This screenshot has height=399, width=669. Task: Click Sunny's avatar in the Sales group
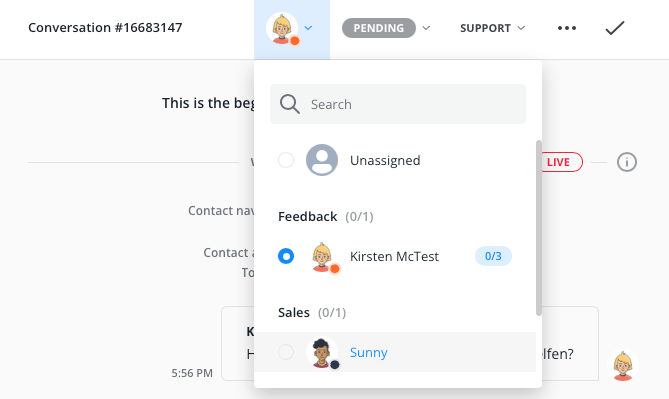[x=323, y=352]
